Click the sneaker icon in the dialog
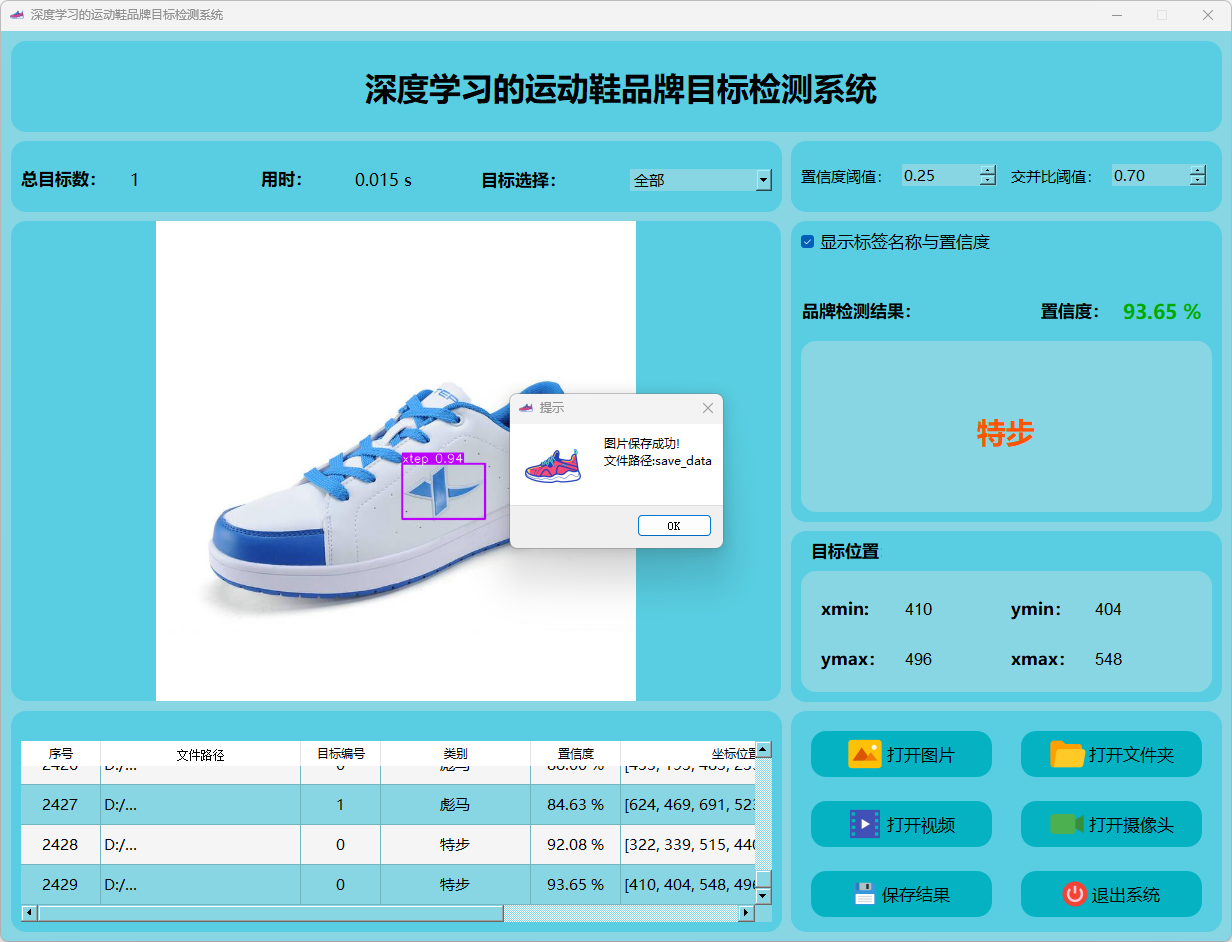1232x942 pixels. (553, 465)
